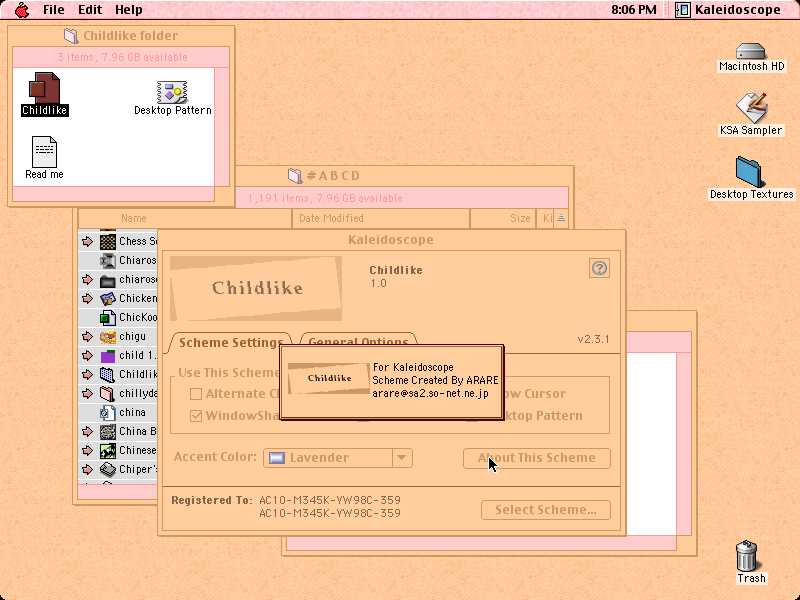Select the Childlike scheme file icon
800x600 pixels.
[x=44, y=89]
